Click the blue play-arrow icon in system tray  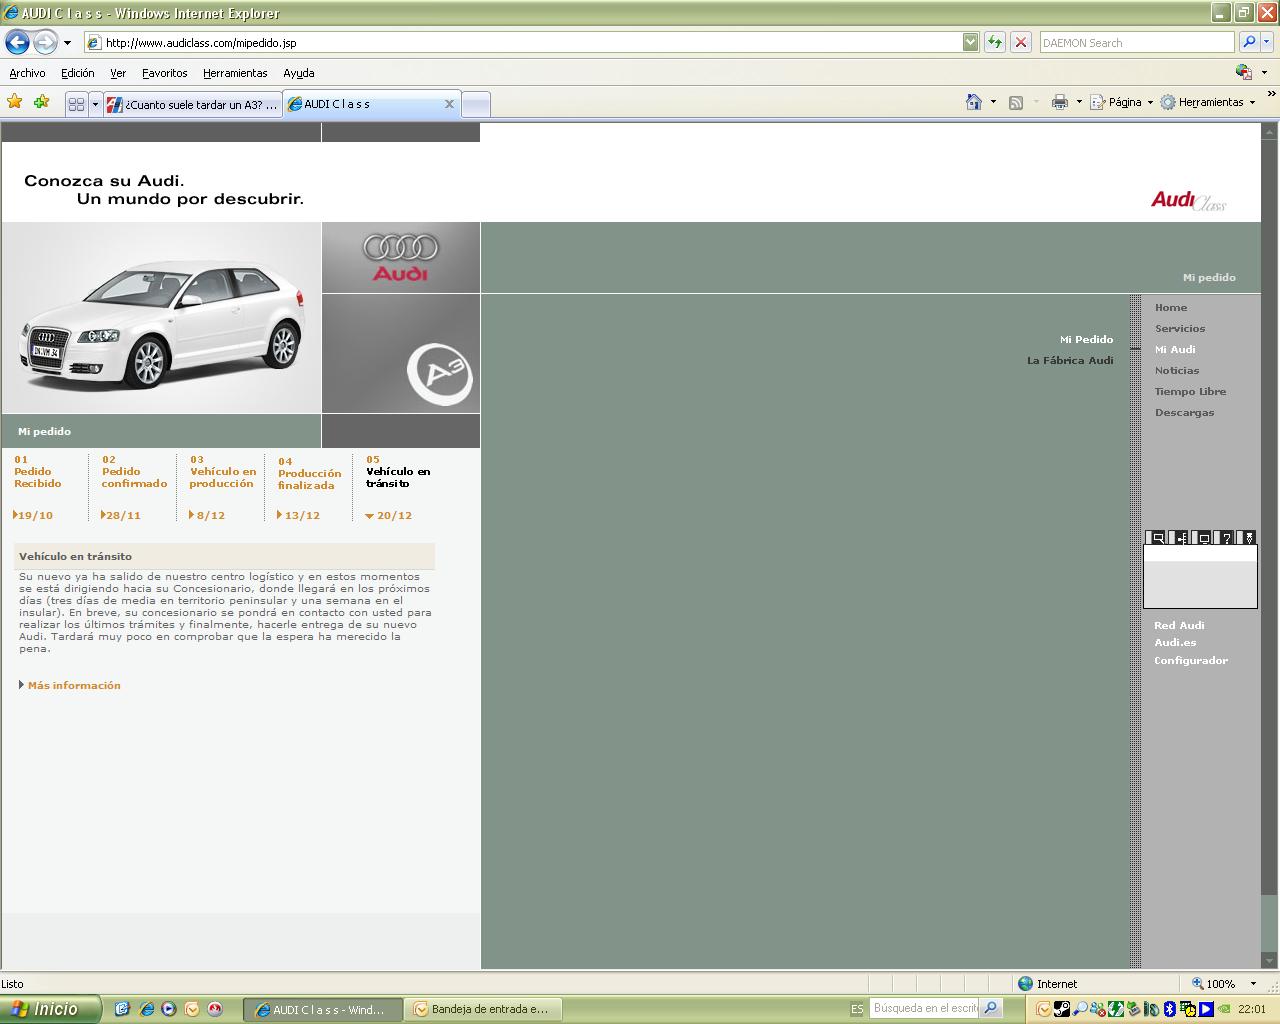(1206, 1009)
